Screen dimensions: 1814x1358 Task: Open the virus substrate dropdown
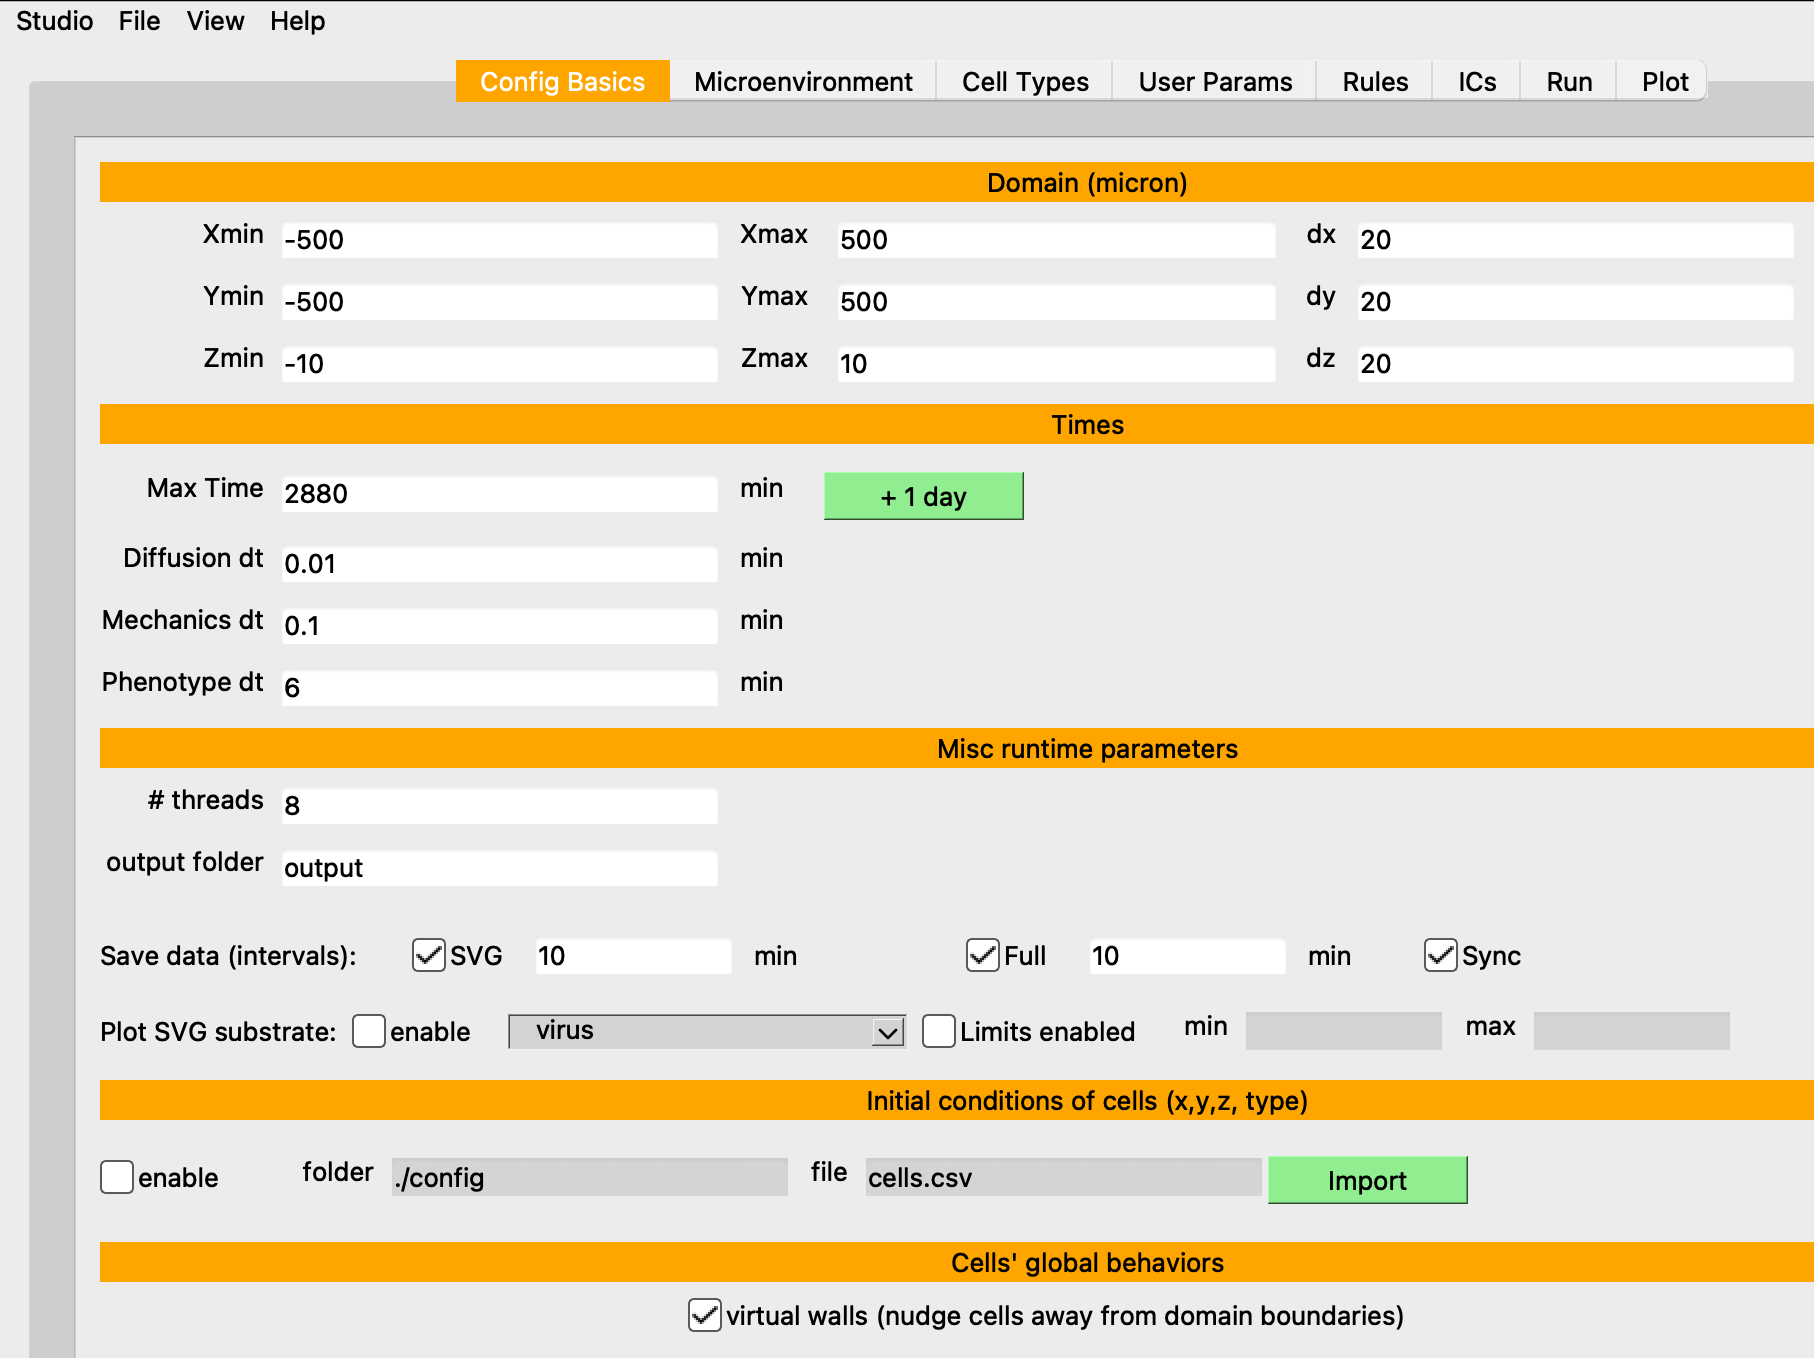pyautogui.click(x=707, y=1031)
